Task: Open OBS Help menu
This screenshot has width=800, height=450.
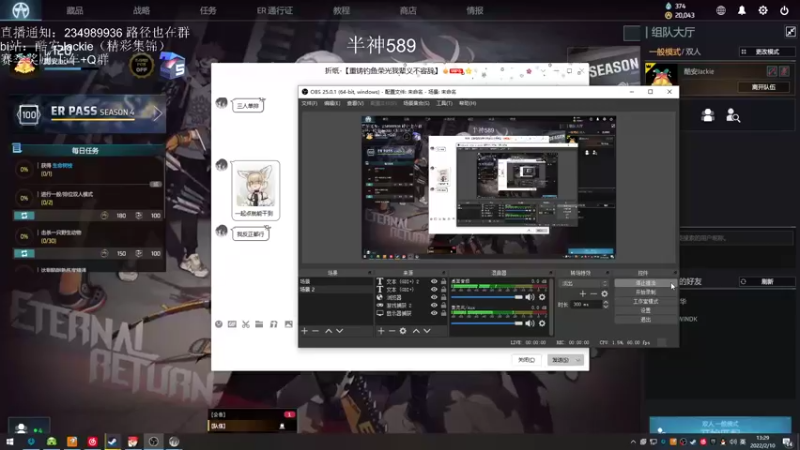Action: [467, 103]
